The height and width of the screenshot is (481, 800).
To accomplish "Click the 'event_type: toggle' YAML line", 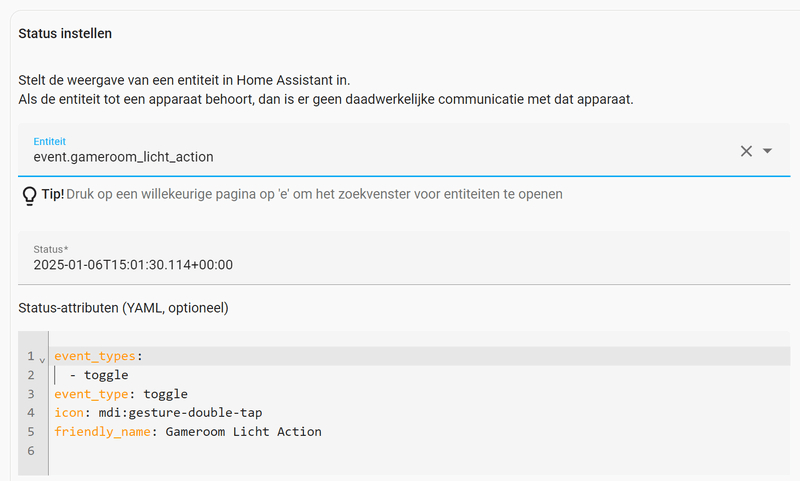I will (121, 394).
